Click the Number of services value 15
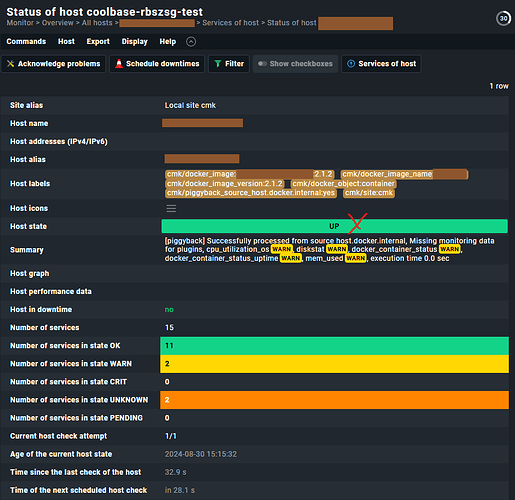The image size is (515, 500). [x=169, y=328]
